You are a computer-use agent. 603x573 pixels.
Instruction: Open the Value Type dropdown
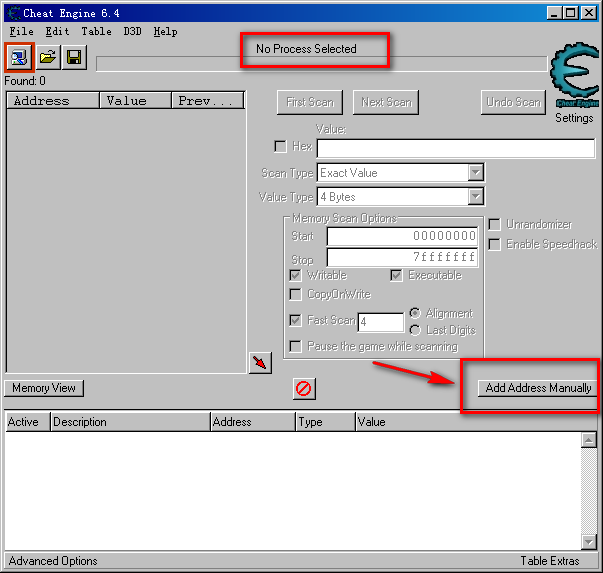[476, 197]
